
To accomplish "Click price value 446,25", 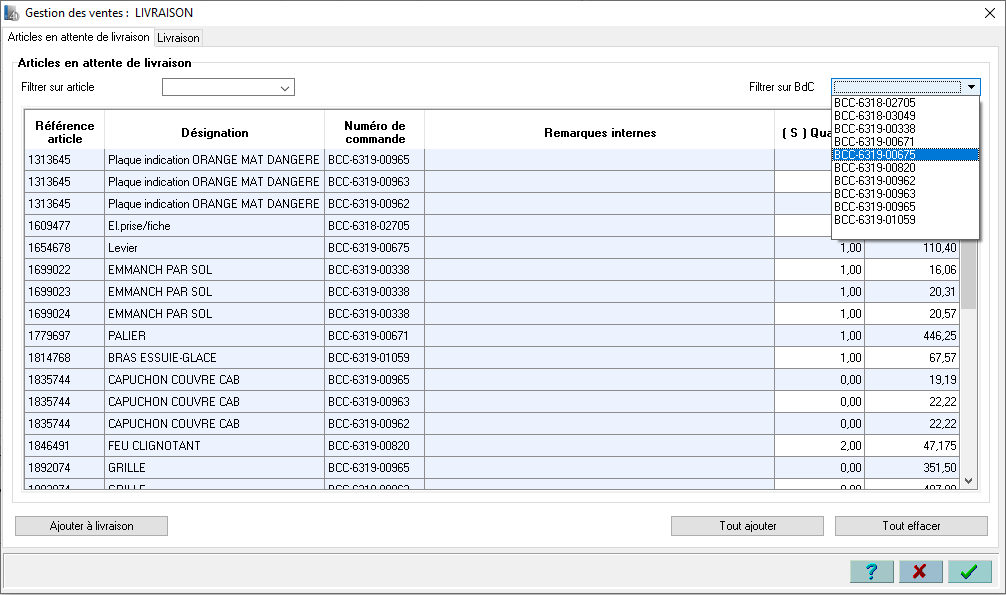I will 912,336.
